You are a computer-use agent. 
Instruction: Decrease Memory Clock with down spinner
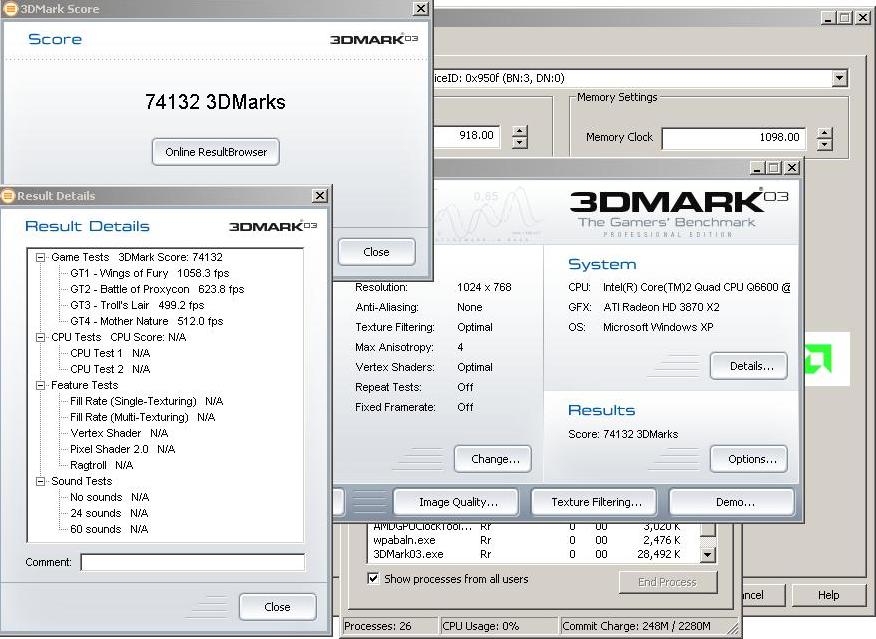[825, 145]
